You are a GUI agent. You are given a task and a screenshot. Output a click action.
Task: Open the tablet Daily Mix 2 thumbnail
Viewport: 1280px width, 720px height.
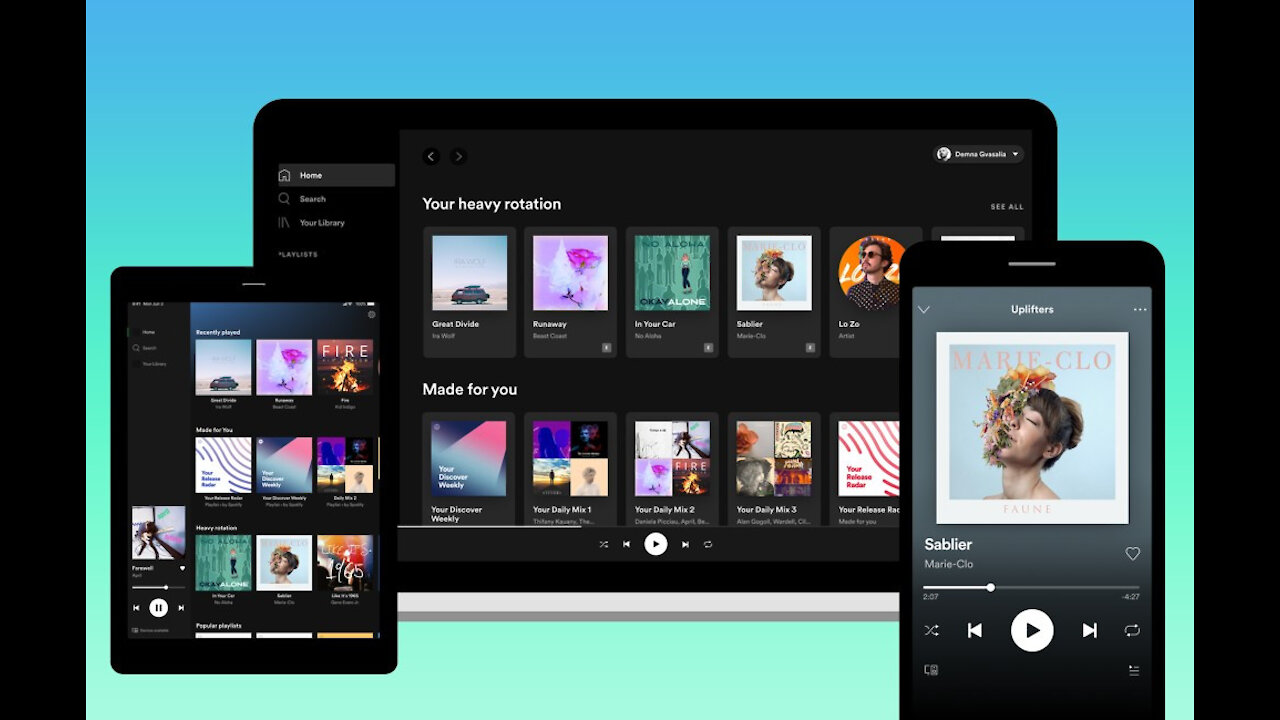coord(345,465)
